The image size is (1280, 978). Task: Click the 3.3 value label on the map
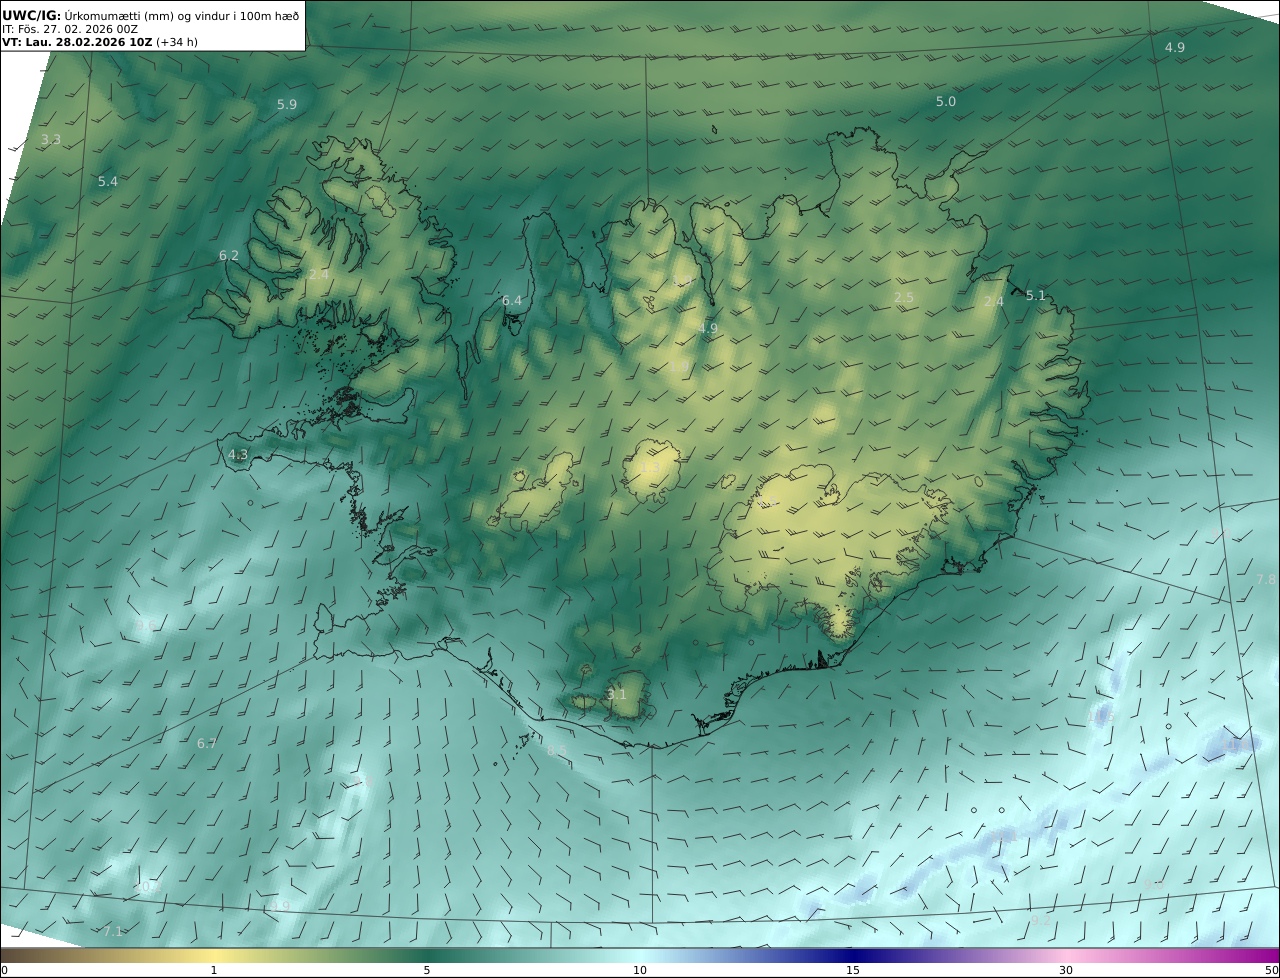point(51,140)
